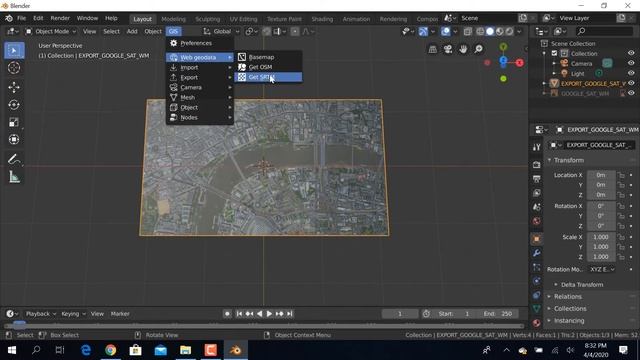Click the outliner search field
The width and height of the screenshot is (640, 360).
click(x=604, y=31)
